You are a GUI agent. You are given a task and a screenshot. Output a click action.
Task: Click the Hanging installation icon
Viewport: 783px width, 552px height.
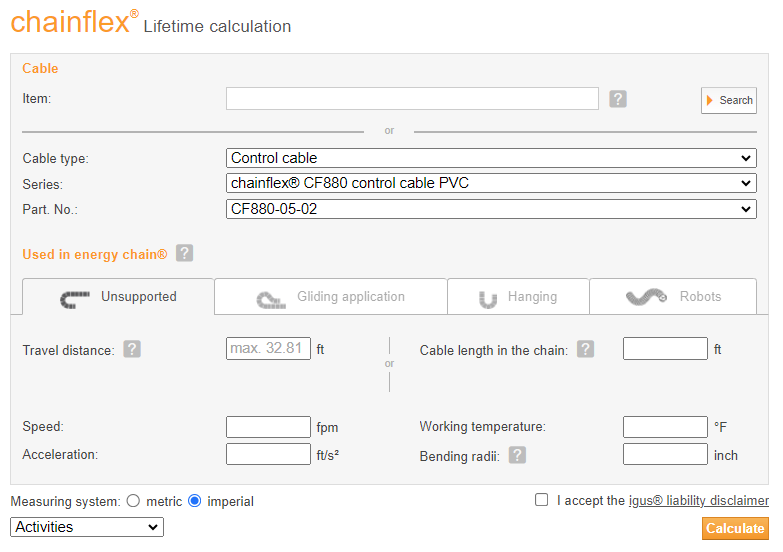click(x=488, y=298)
